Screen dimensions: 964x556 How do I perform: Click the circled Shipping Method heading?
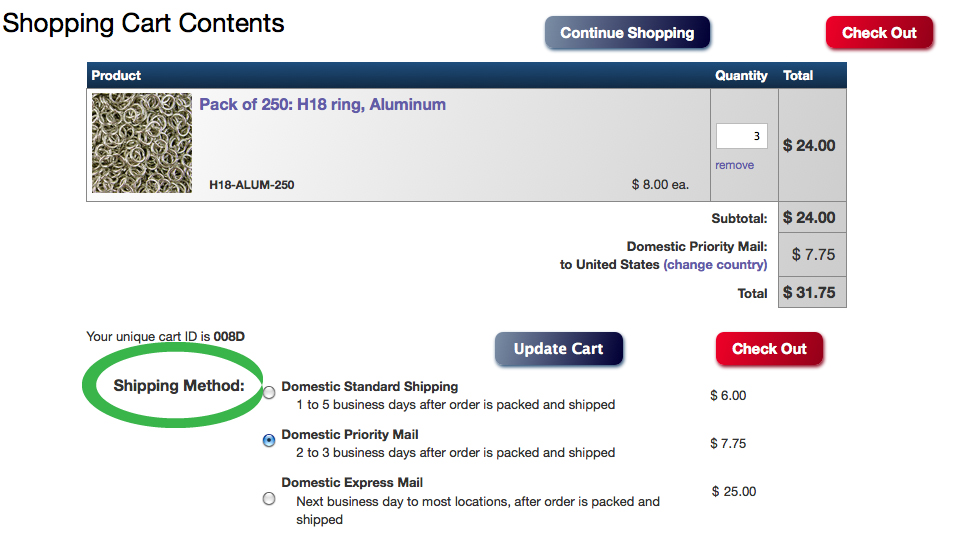[x=179, y=386]
